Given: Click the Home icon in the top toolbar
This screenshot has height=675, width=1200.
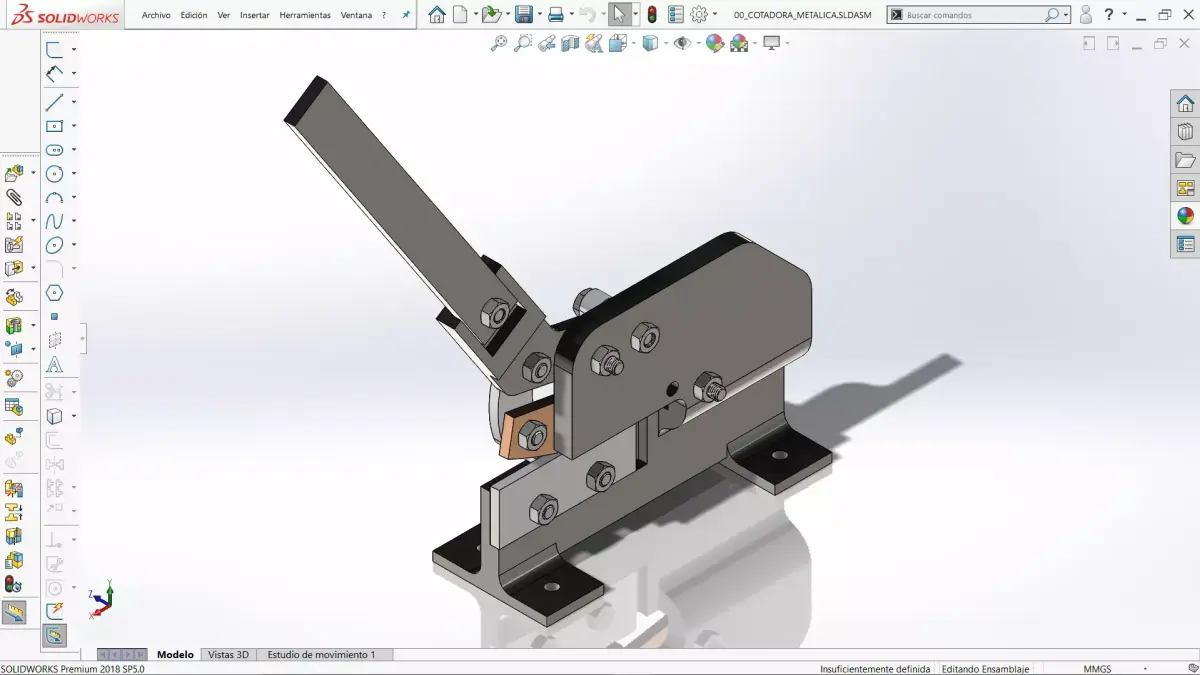Looking at the screenshot, I should coord(437,15).
